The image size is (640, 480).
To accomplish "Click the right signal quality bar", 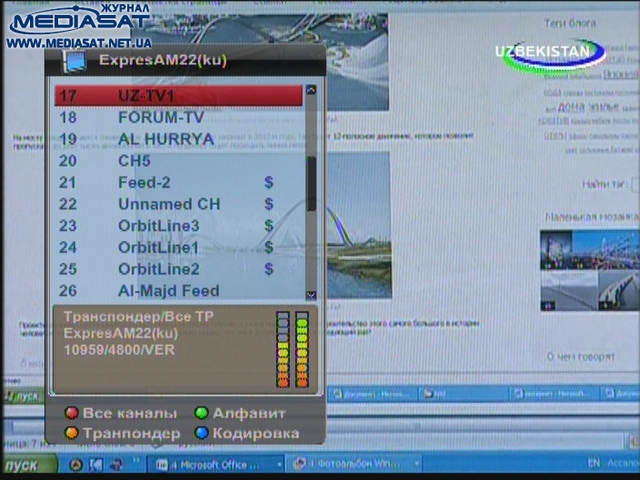I will click(x=302, y=349).
